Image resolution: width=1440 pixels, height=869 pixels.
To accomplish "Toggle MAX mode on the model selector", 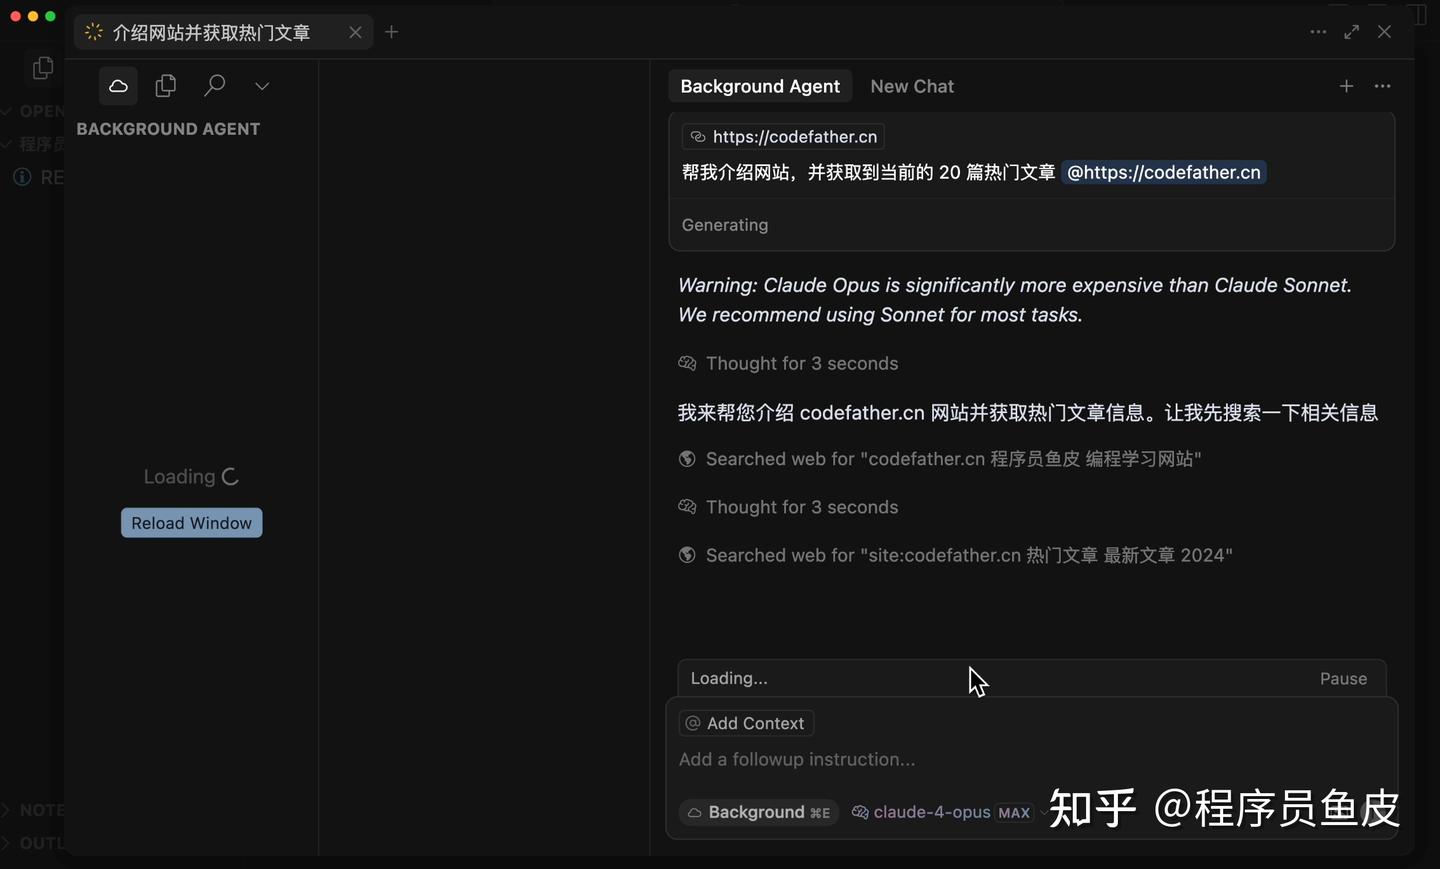I will coord(1013,813).
